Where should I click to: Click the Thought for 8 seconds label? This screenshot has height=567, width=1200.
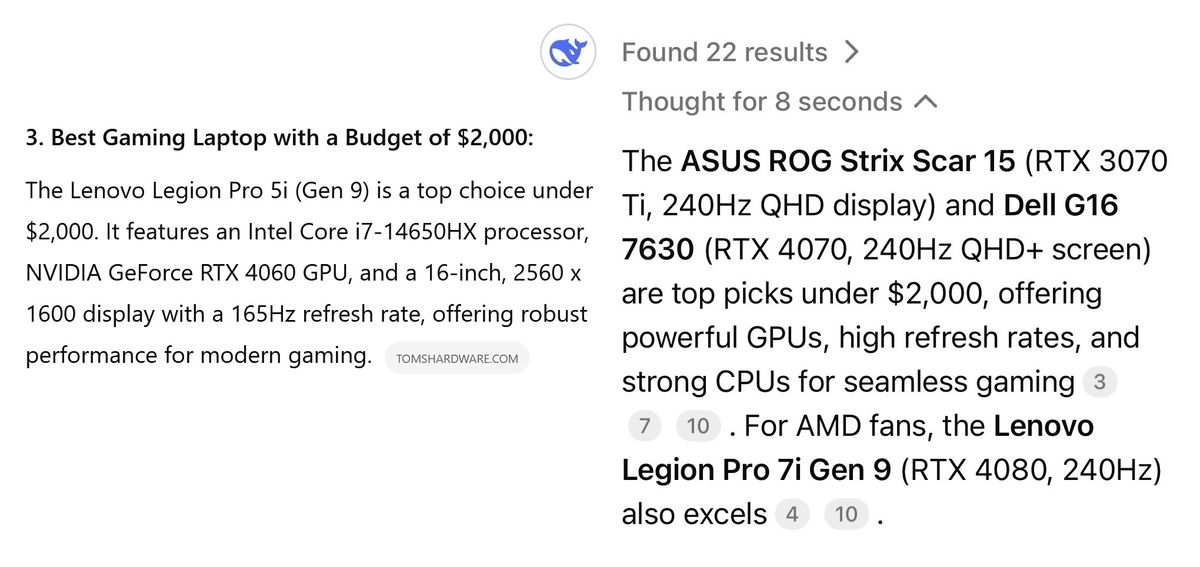(762, 101)
